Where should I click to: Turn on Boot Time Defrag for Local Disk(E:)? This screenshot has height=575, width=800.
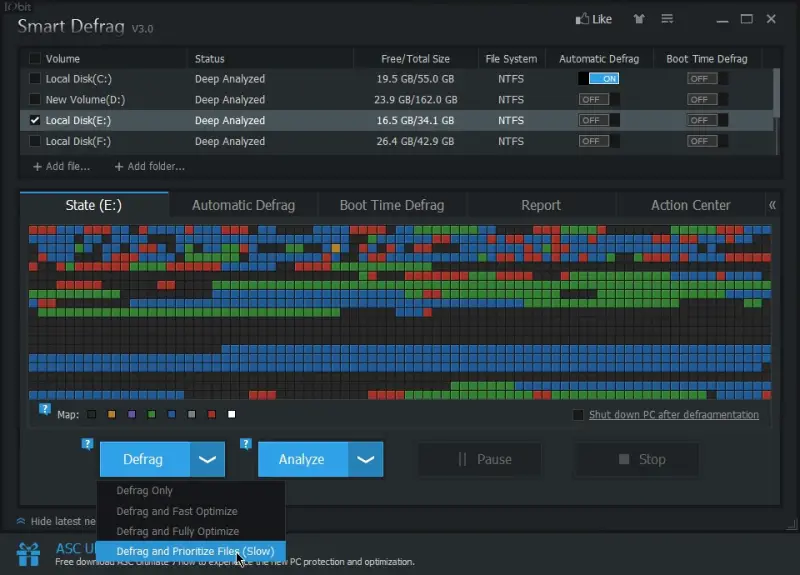pos(707,120)
